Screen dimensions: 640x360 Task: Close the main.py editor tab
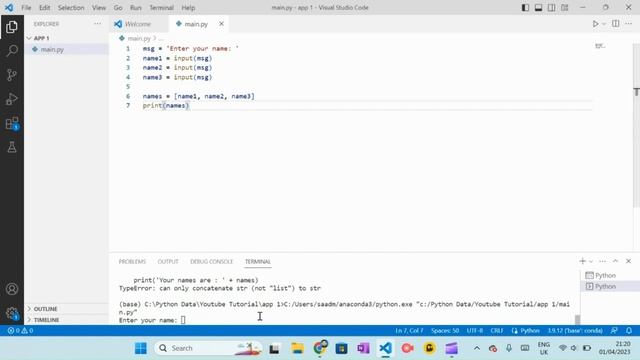221,24
